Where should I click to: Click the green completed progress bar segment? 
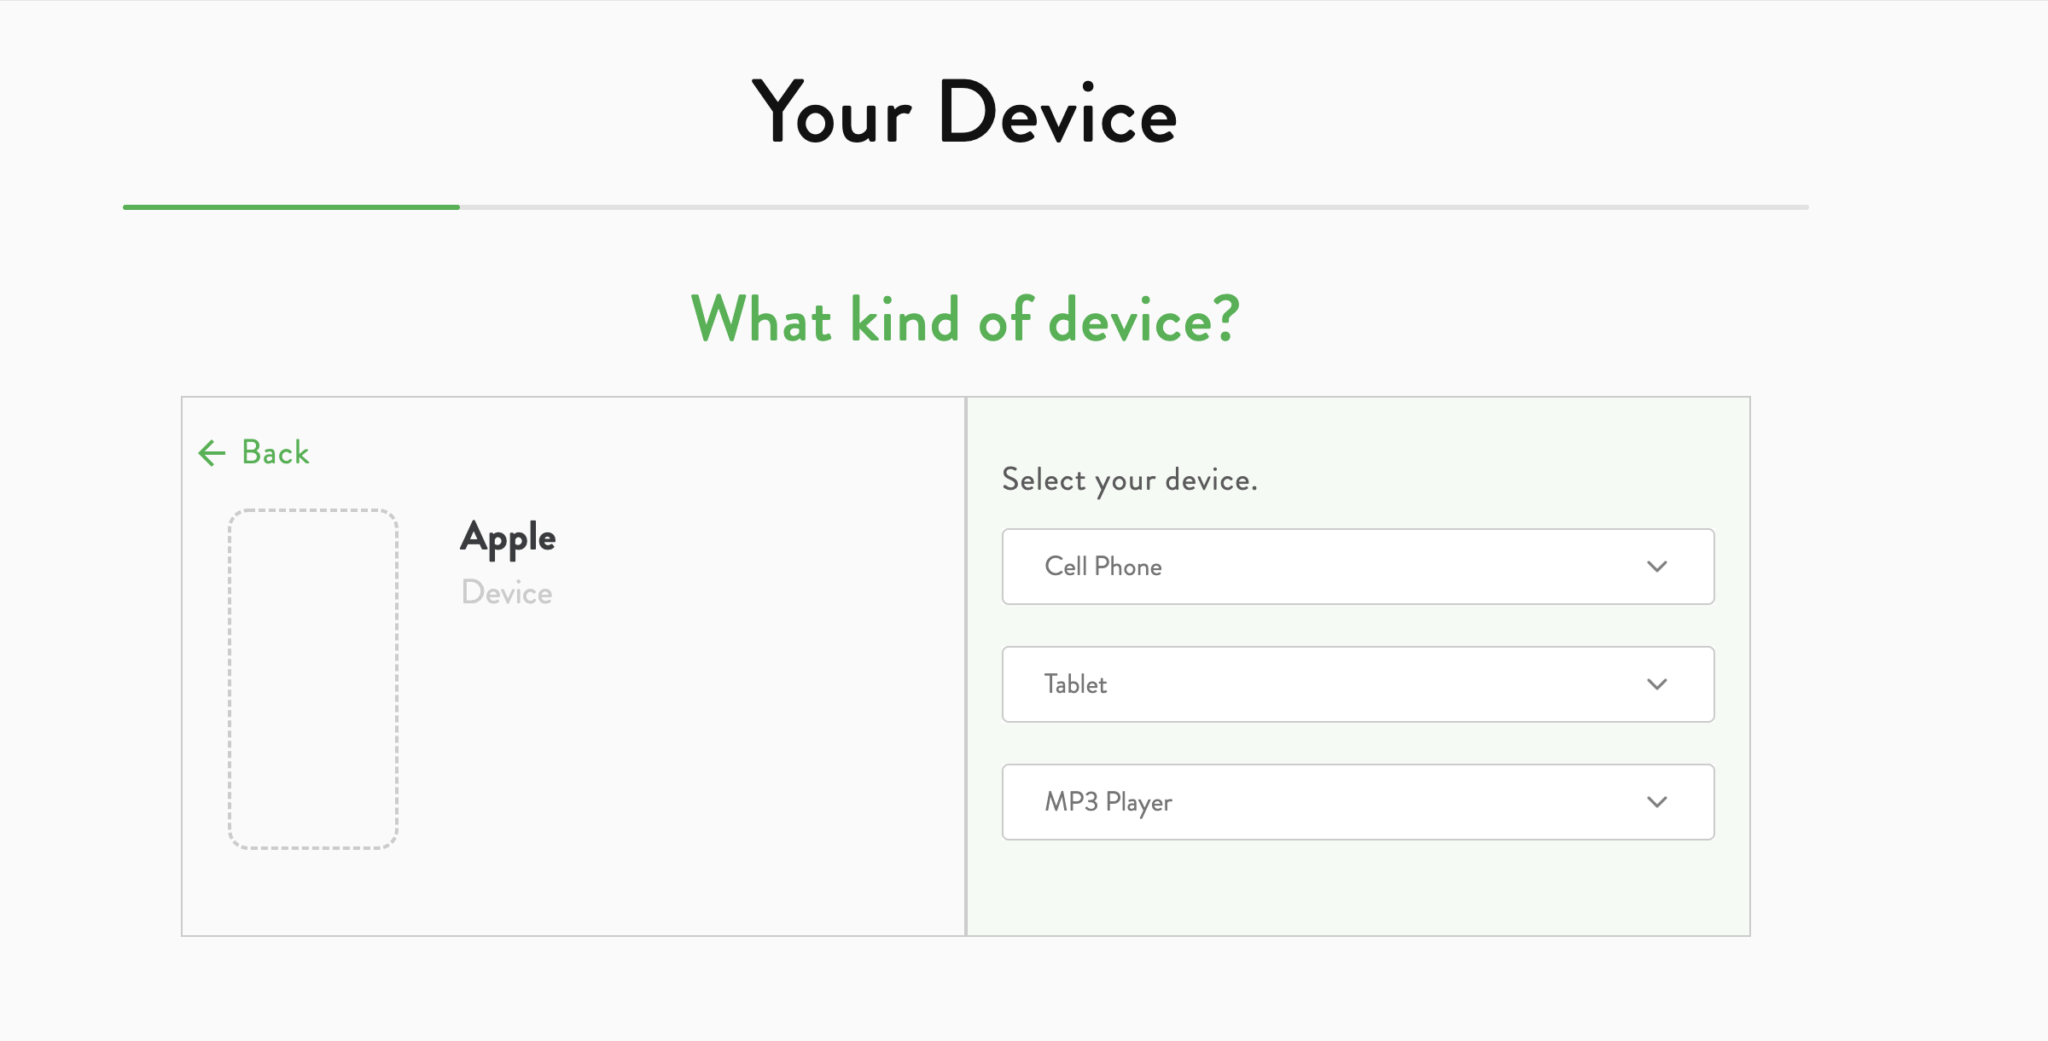pos(291,207)
